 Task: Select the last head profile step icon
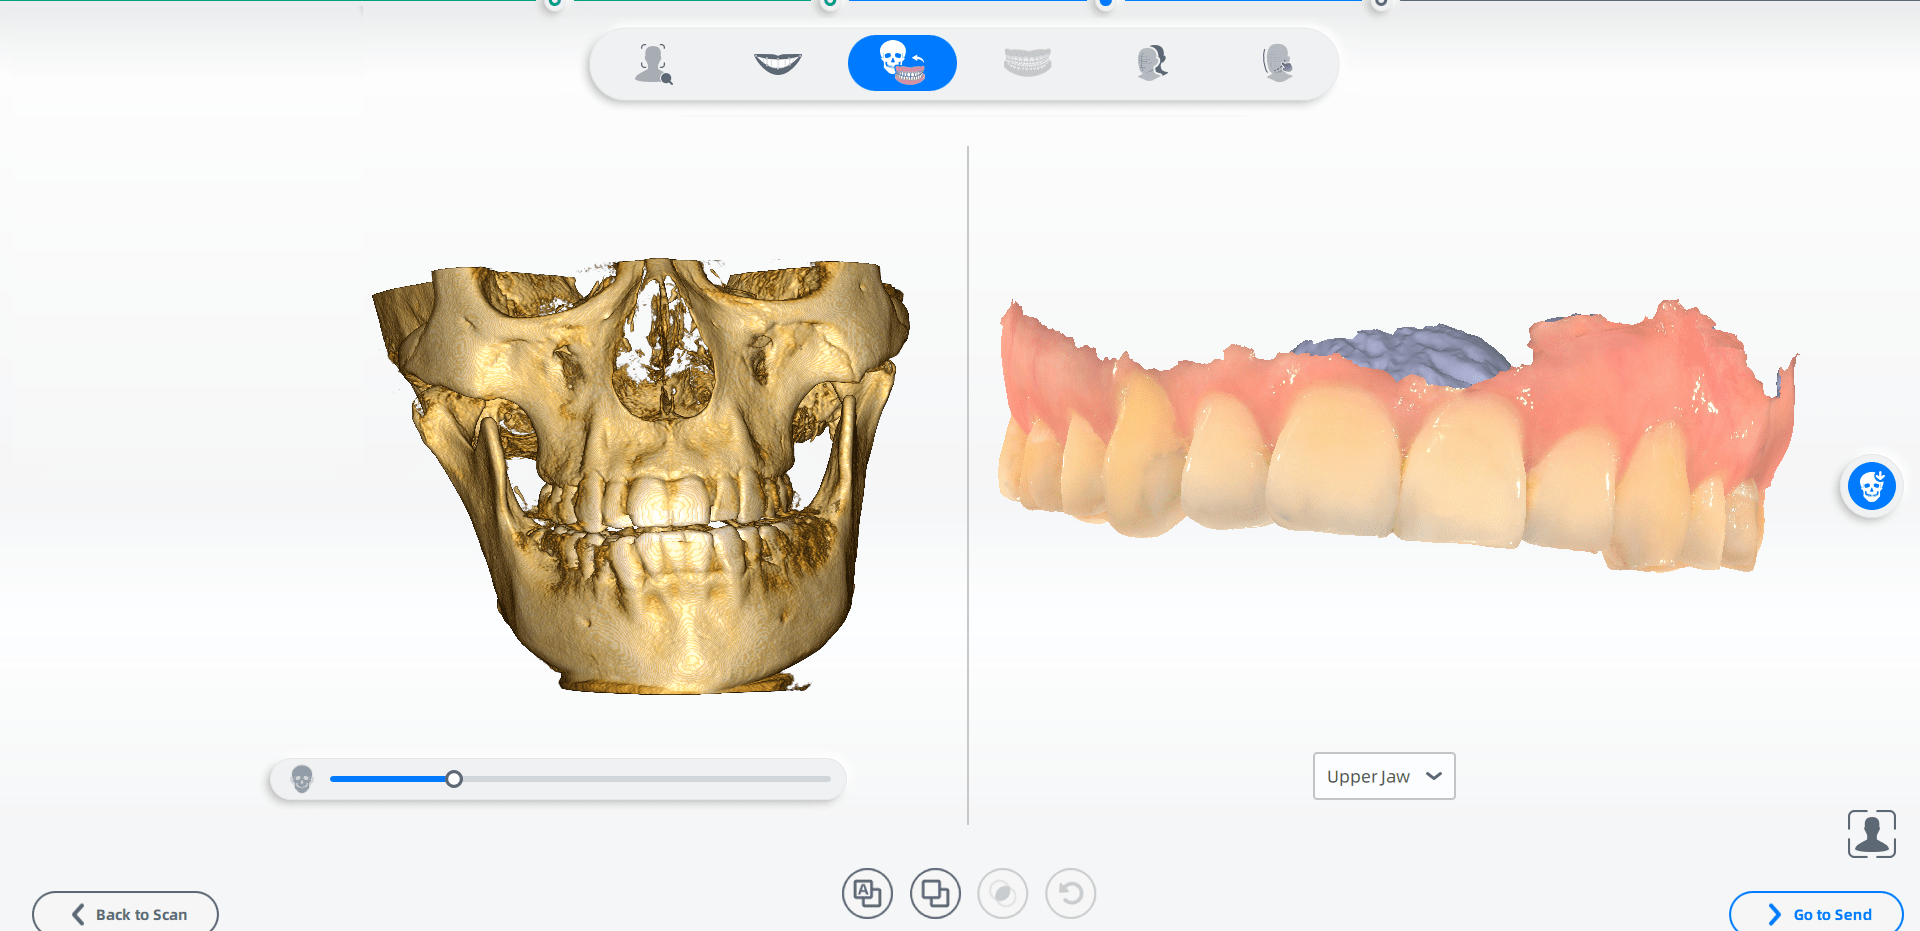coord(1277,63)
